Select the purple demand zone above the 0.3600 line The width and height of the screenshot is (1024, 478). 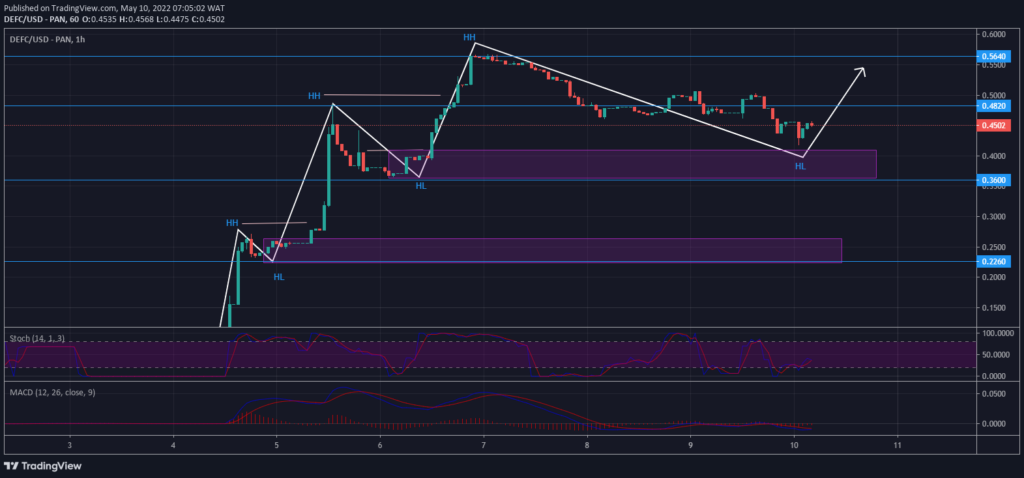click(632, 164)
